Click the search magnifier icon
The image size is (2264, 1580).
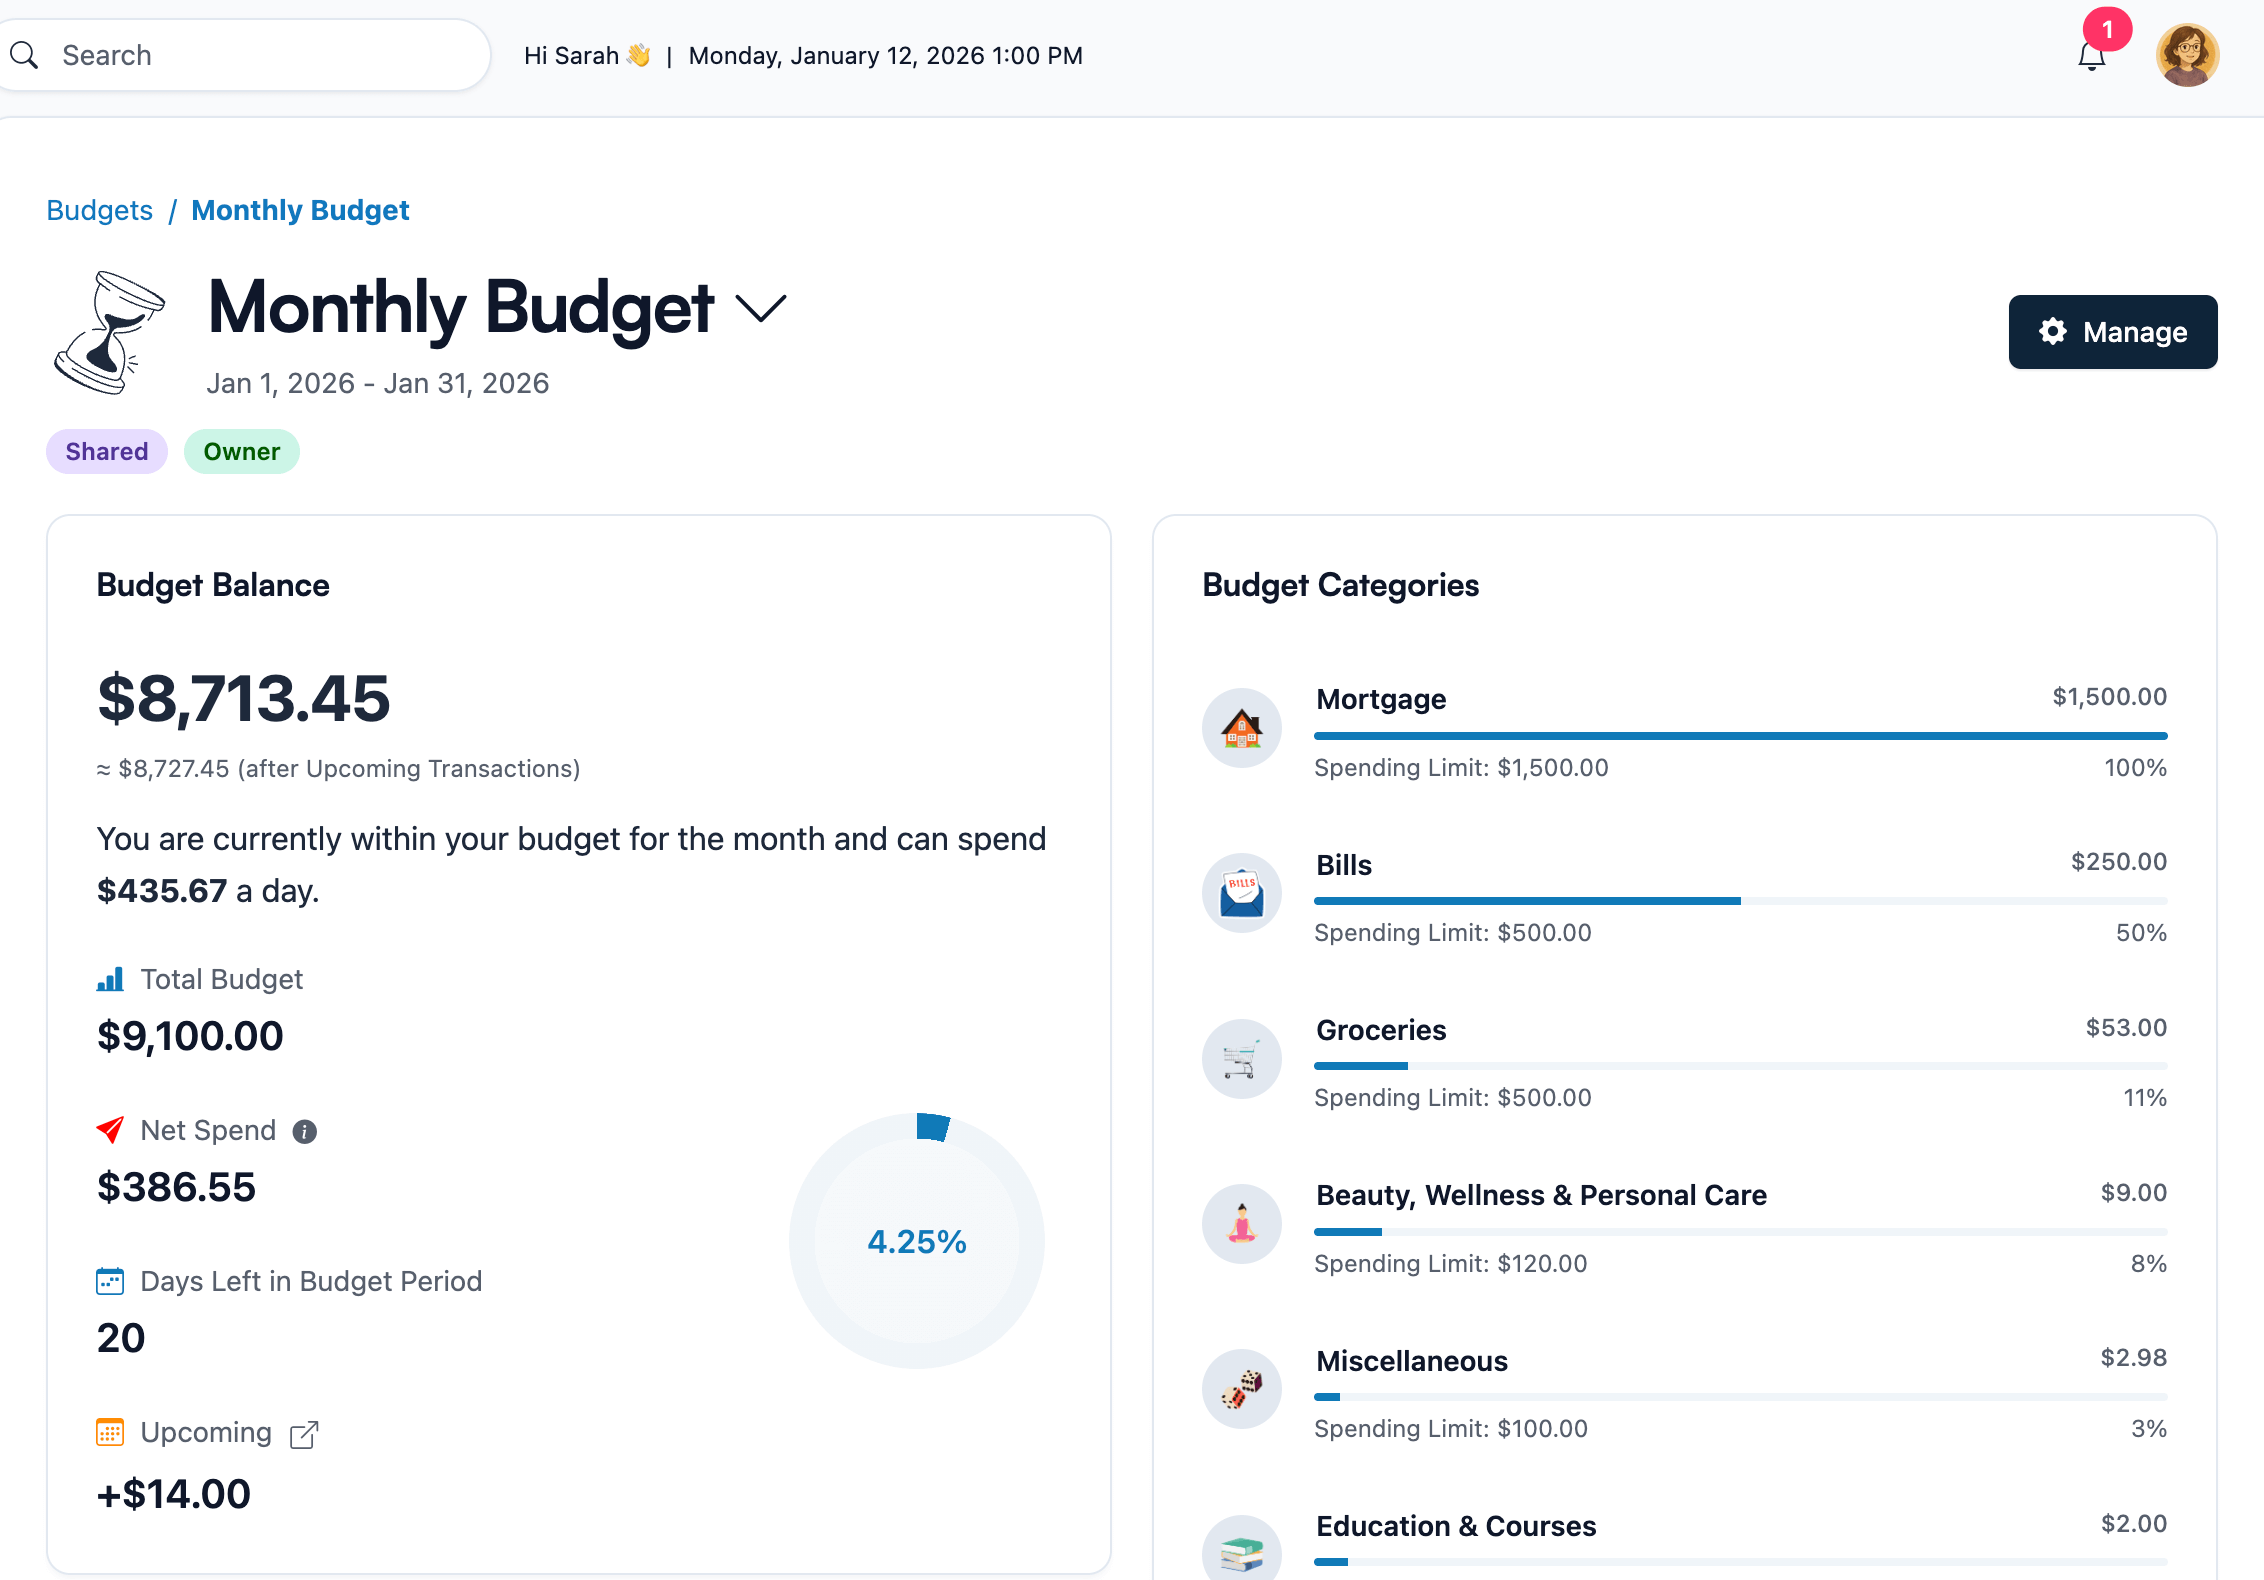tap(25, 54)
